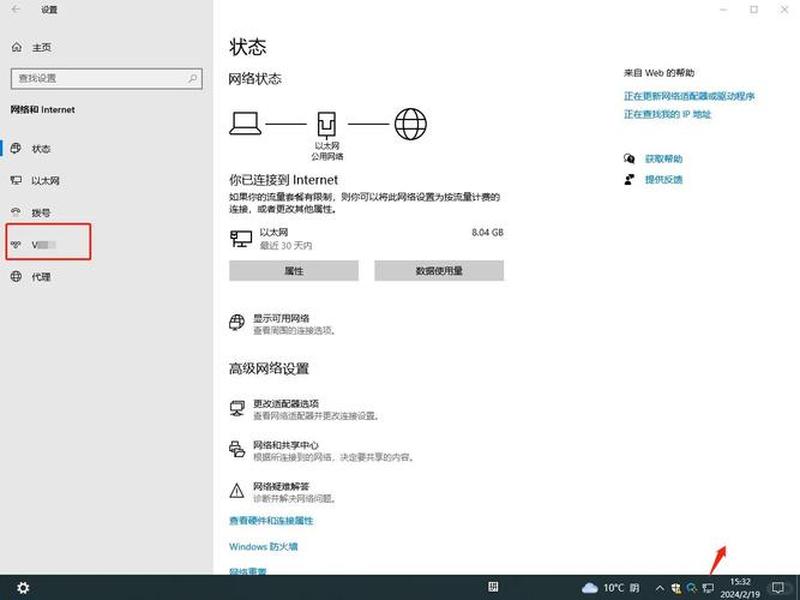Open the notification center icon
Screen dimensions: 800x600
(778, 588)
